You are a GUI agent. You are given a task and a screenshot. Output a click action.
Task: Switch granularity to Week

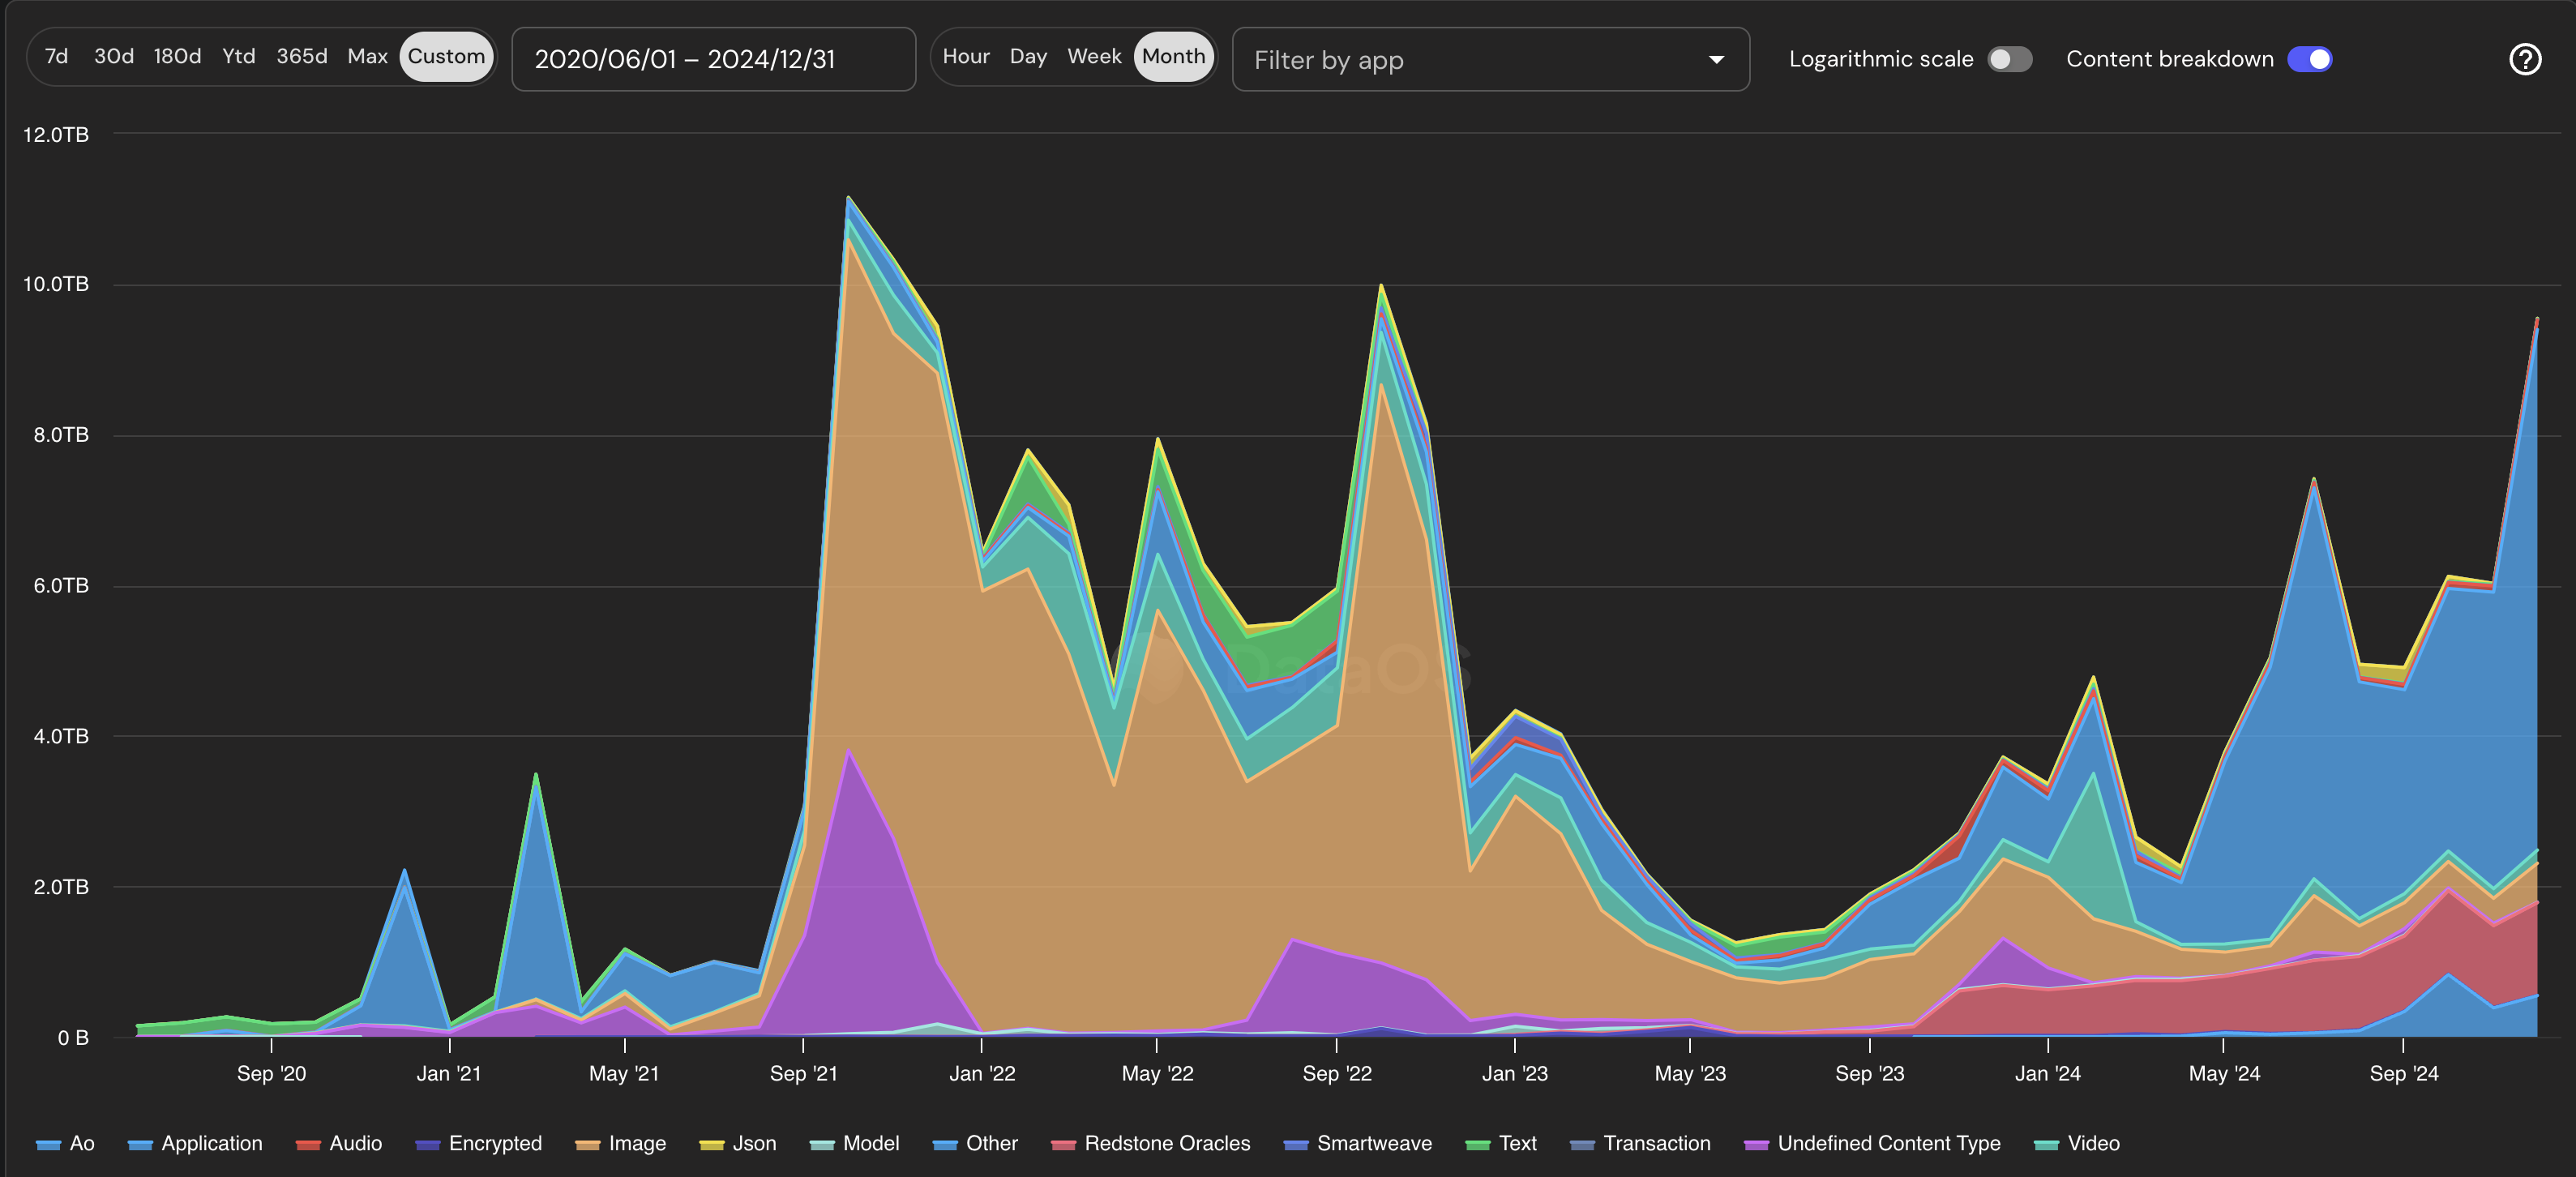click(1094, 56)
